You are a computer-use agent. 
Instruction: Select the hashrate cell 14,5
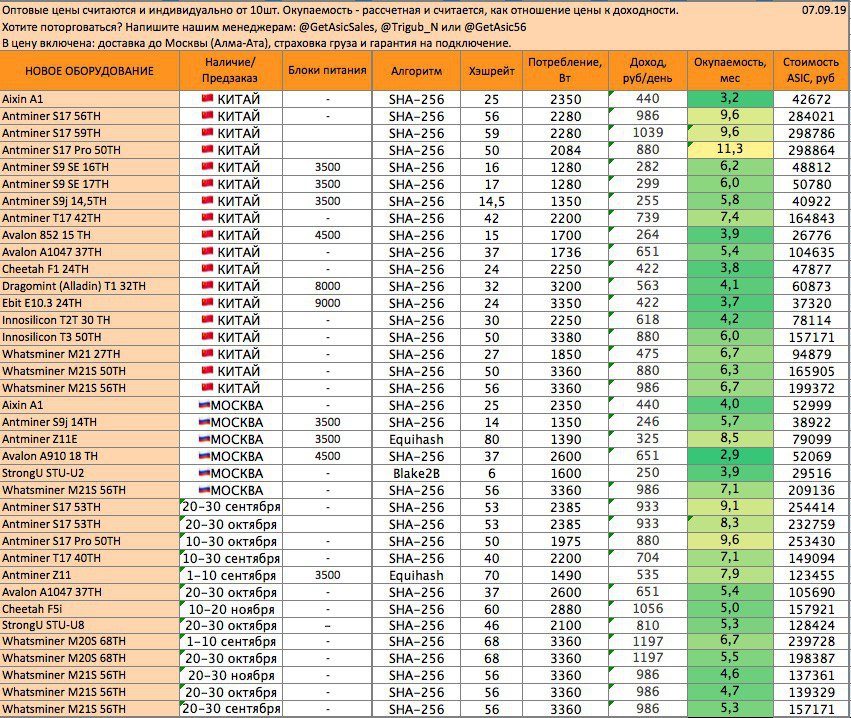492,201
